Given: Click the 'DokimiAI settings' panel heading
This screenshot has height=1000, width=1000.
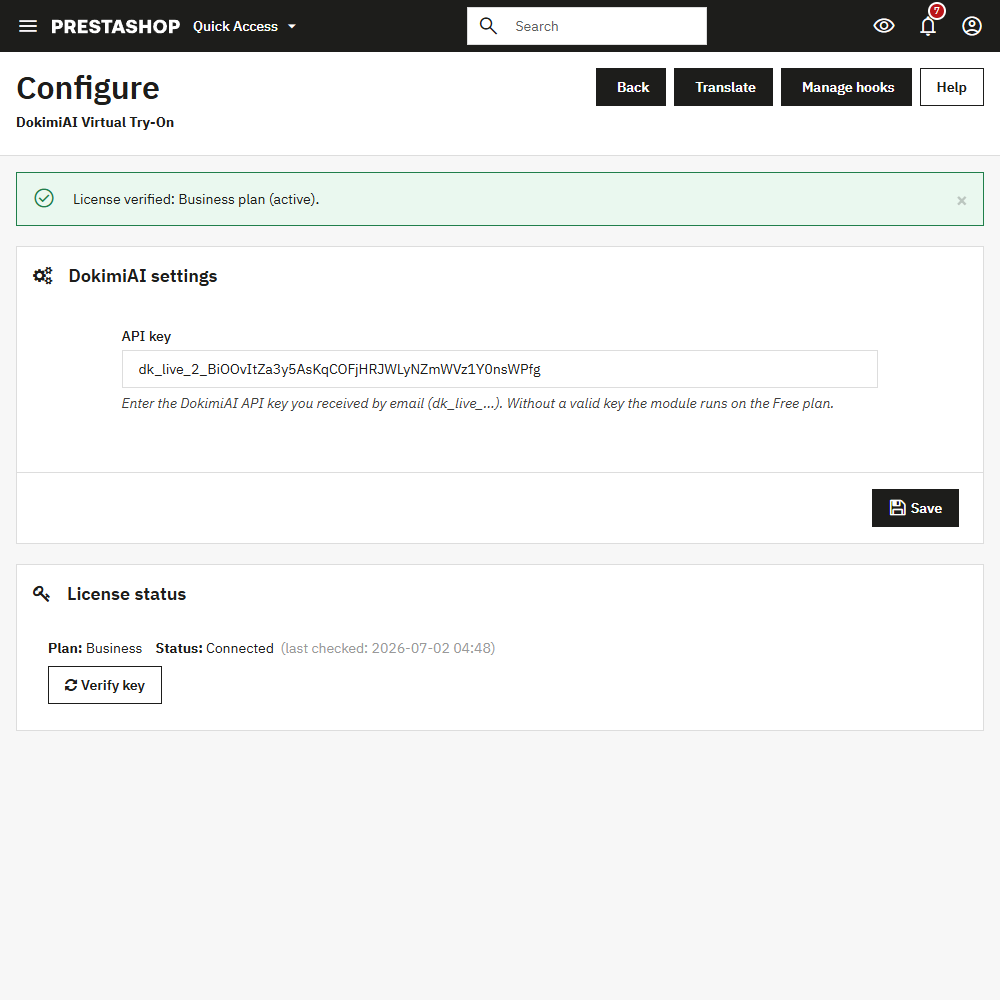Looking at the screenshot, I should tap(143, 276).
